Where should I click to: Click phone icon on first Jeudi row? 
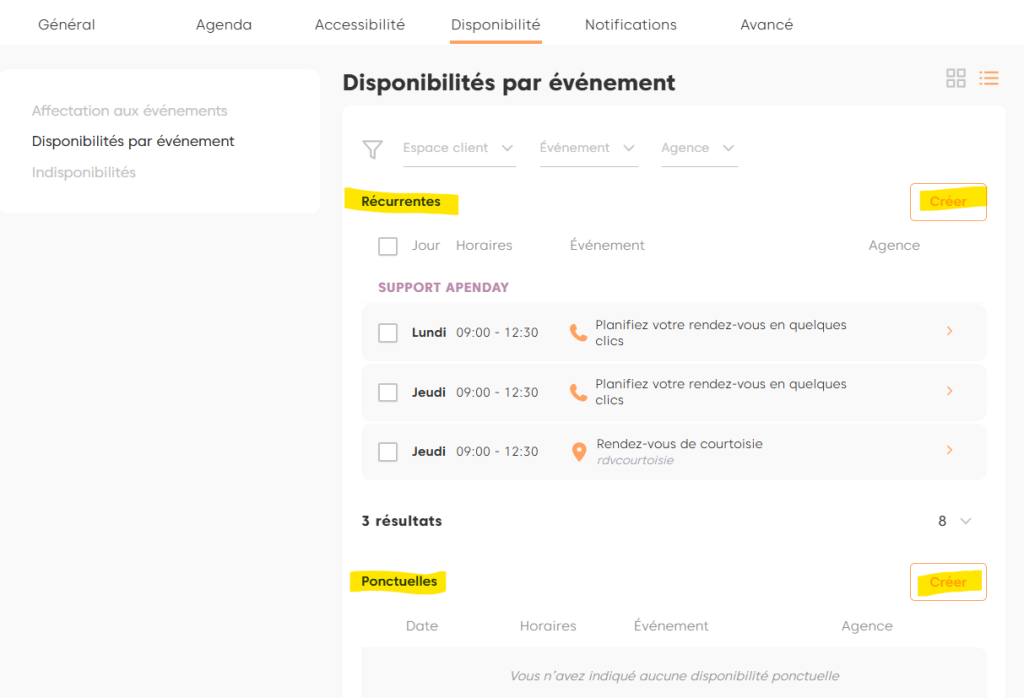pyautogui.click(x=578, y=392)
